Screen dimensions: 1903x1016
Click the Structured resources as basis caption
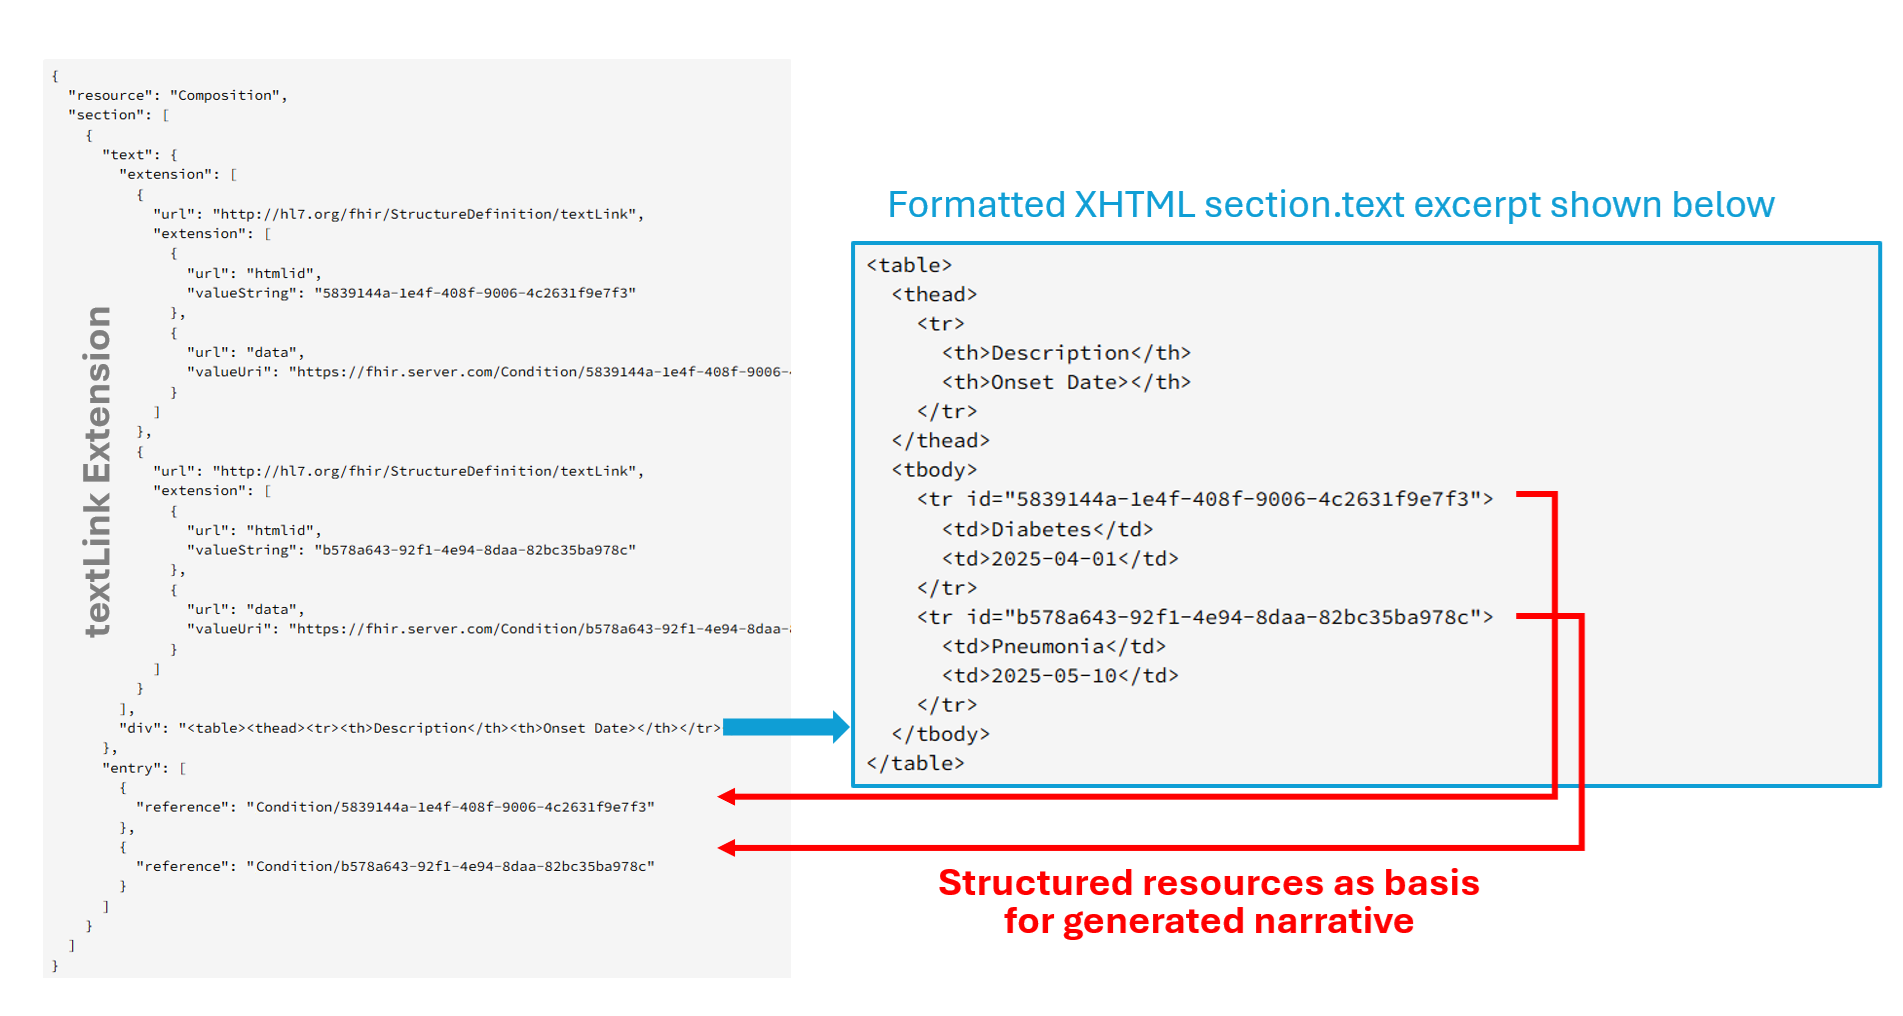[x=1208, y=901]
